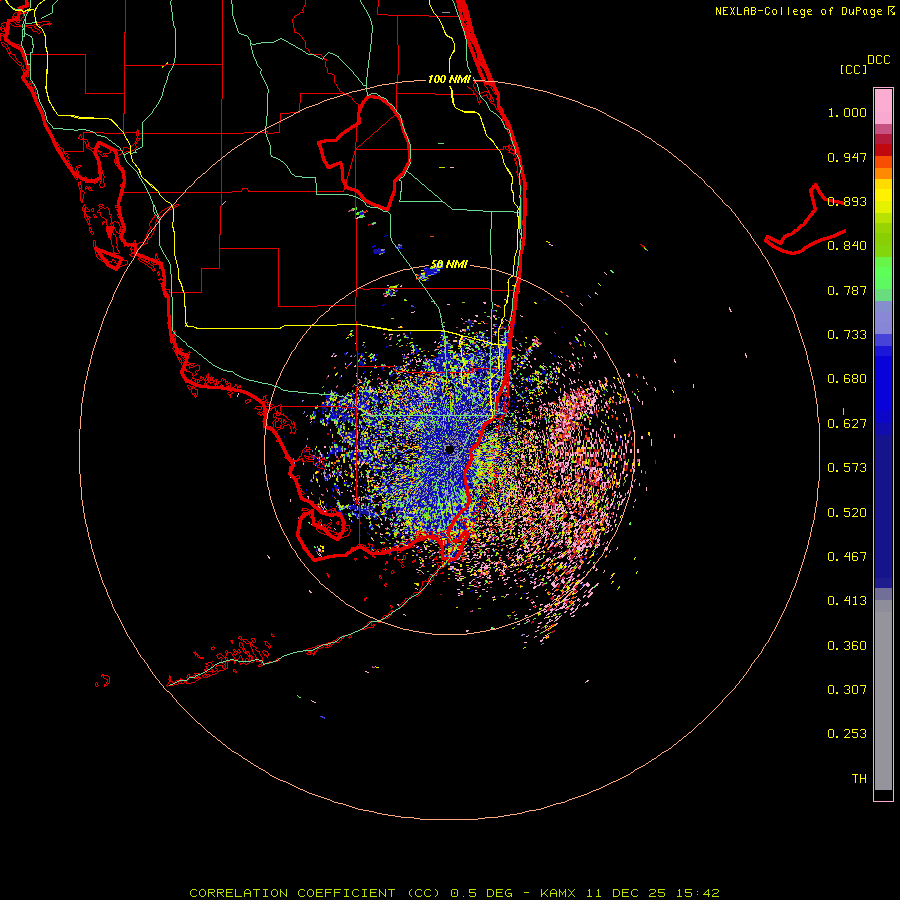Click the 100 NMI range ring label
Viewport: 900px width, 900px height.
click(449, 79)
